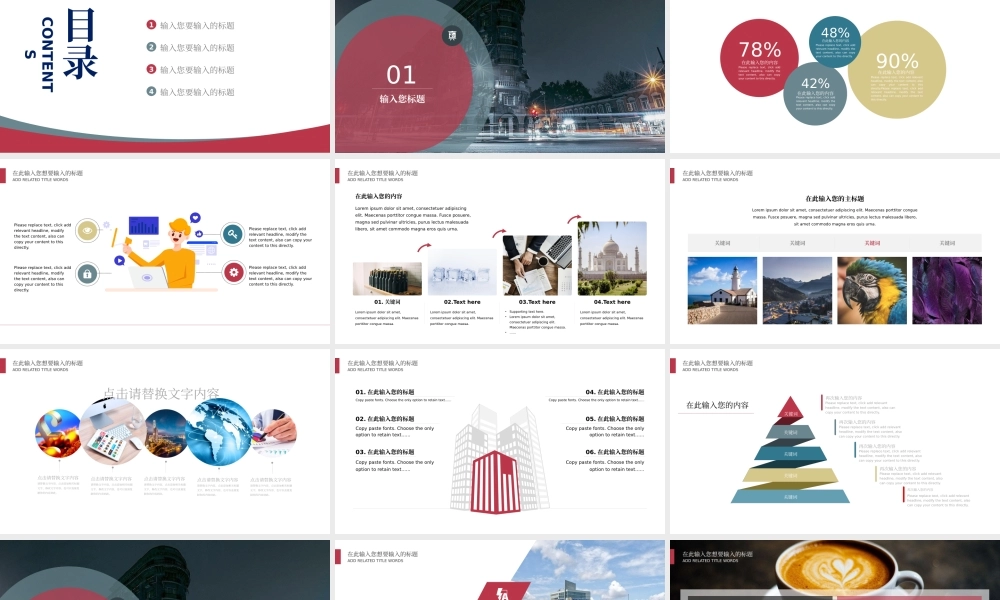The image size is (1000, 600).
Task: Select the teal 48% circle
Action: click(835, 40)
